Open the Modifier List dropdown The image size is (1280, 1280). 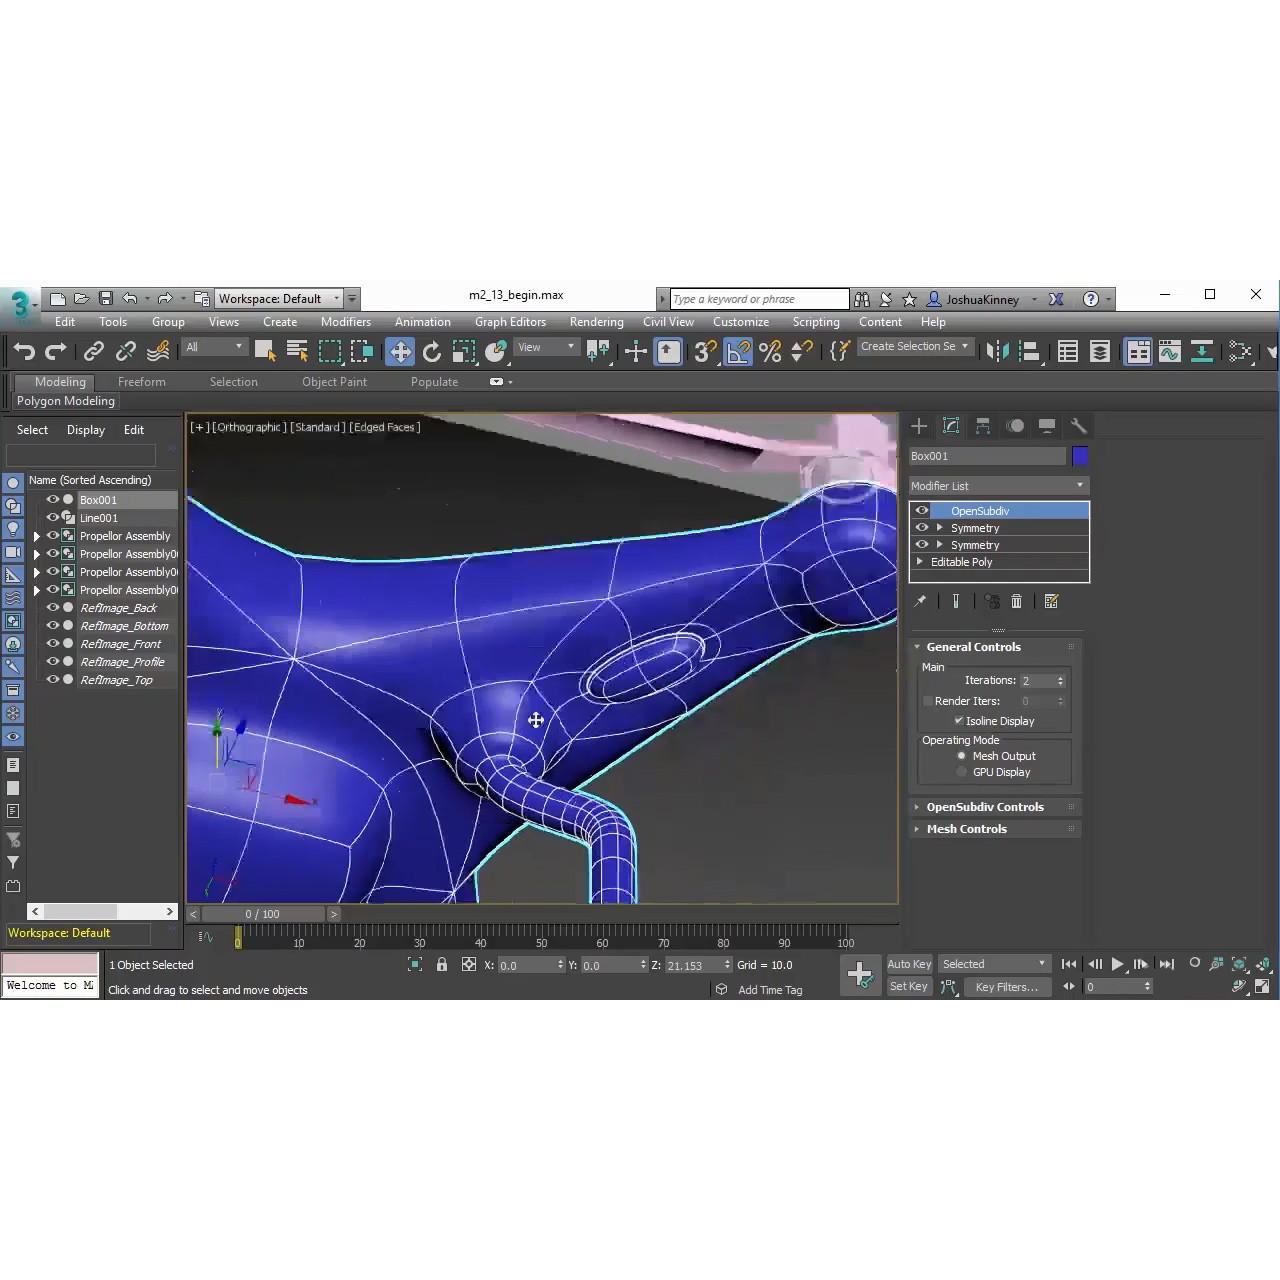click(997, 486)
